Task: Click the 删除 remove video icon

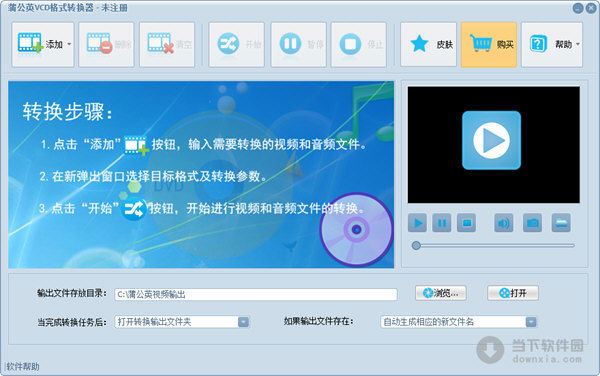Action: [99, 43]
